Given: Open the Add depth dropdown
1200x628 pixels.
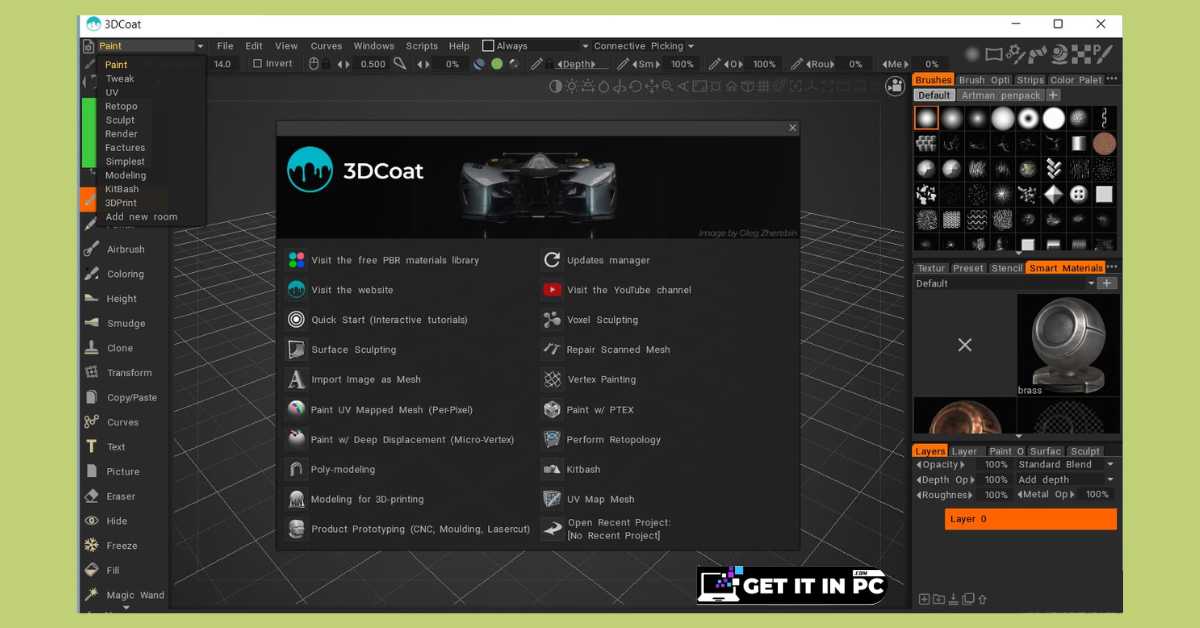Looking at the screenshot, I should pyautogui.click(x=1065, y=479).
